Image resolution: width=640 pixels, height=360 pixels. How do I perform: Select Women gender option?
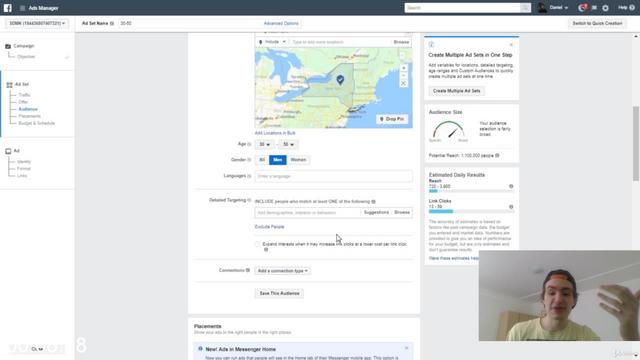[x=298, y=160]
